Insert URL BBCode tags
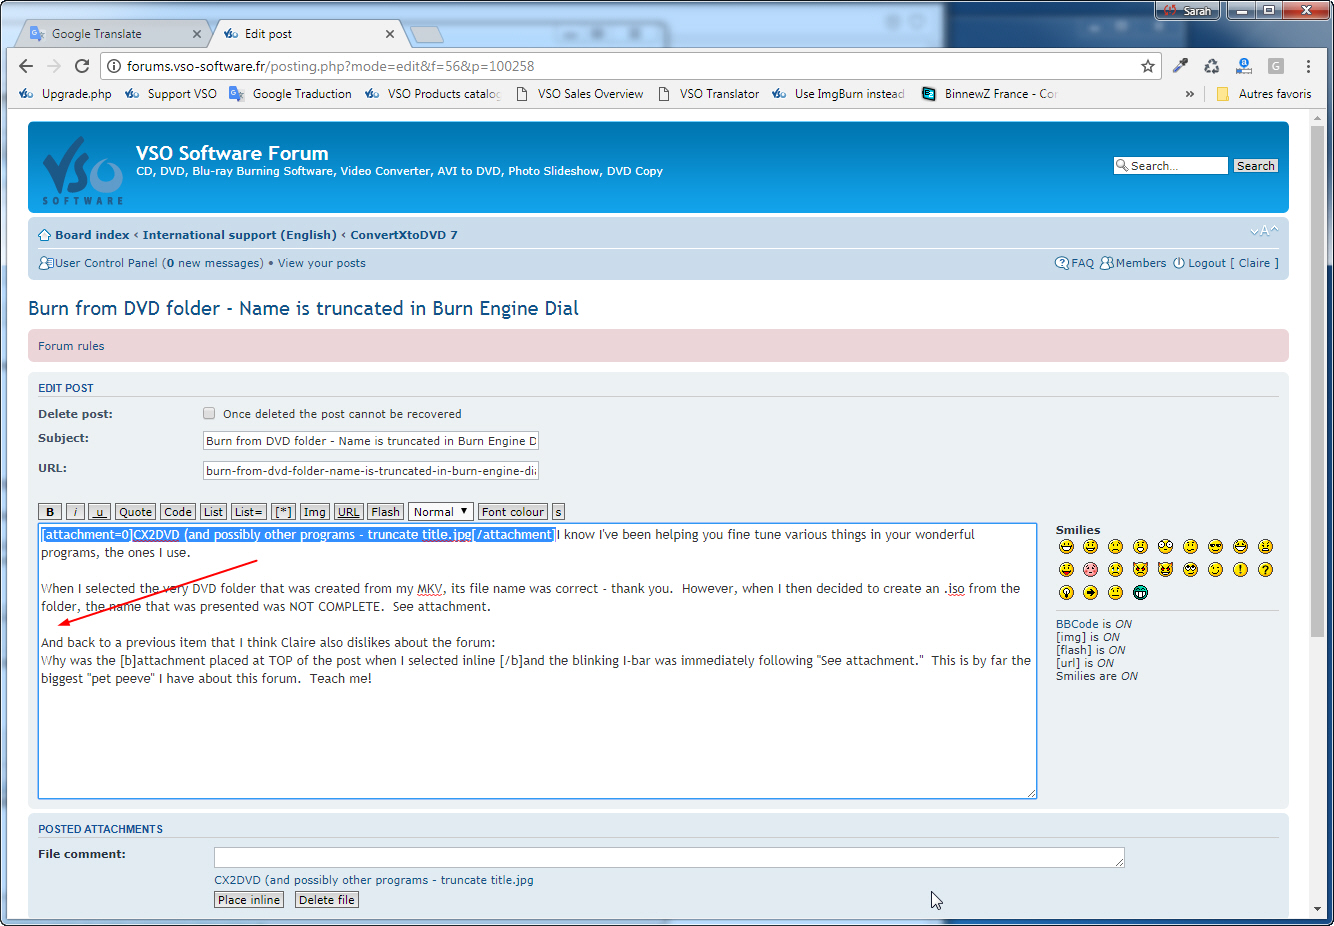1334x926 pixels. (348, 512)
